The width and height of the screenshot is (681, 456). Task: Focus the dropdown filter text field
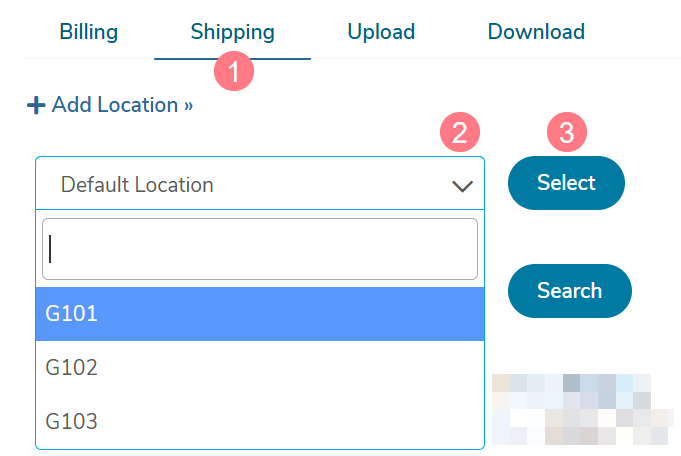click(260, 249)
